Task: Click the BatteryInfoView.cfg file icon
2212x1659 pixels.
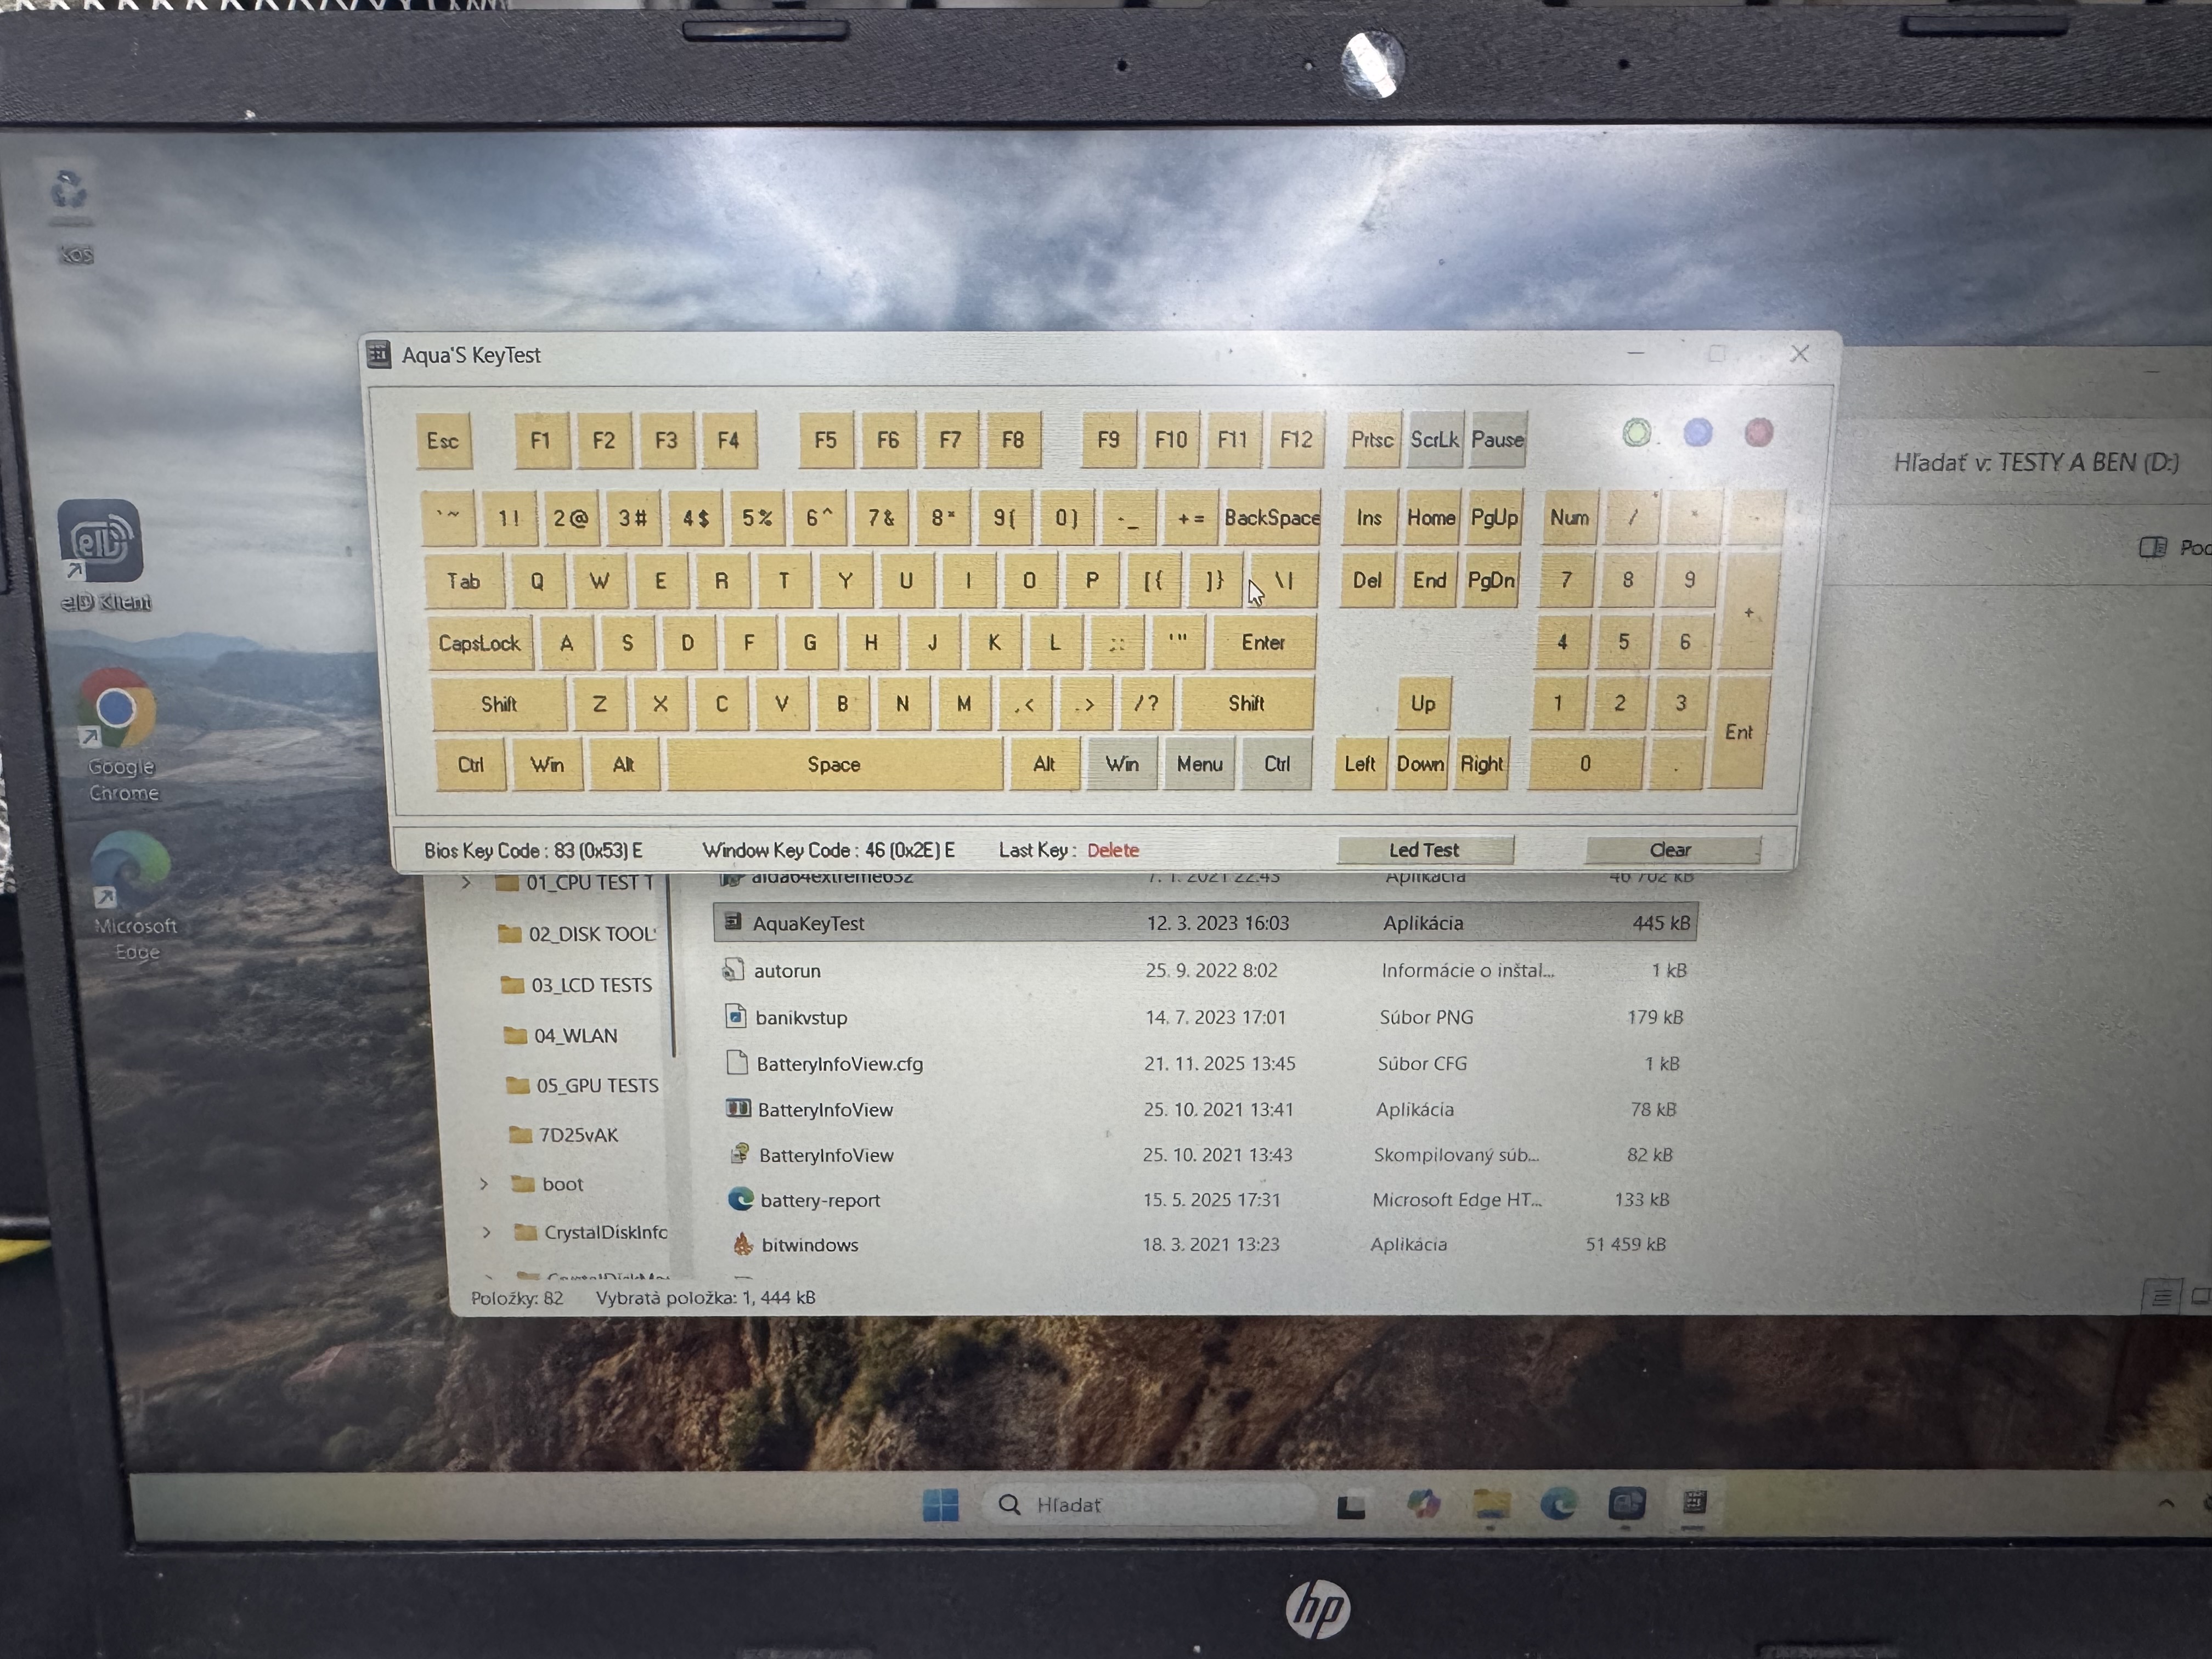Action: 736,1063
